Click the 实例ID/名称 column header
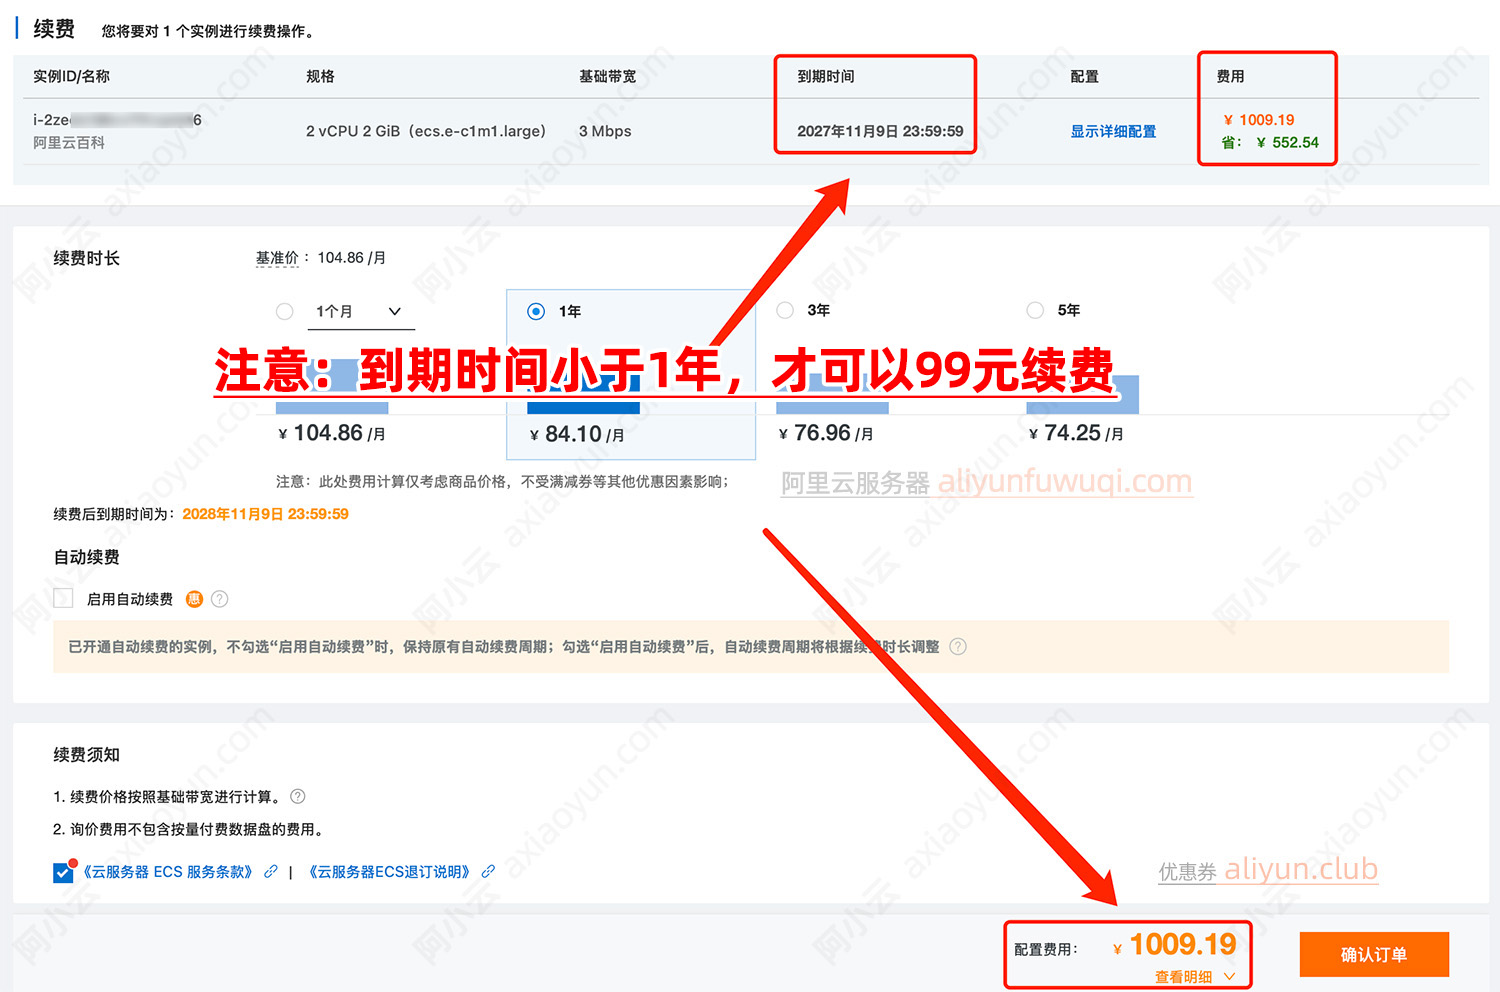The image size is (1500, 992). 71,76
